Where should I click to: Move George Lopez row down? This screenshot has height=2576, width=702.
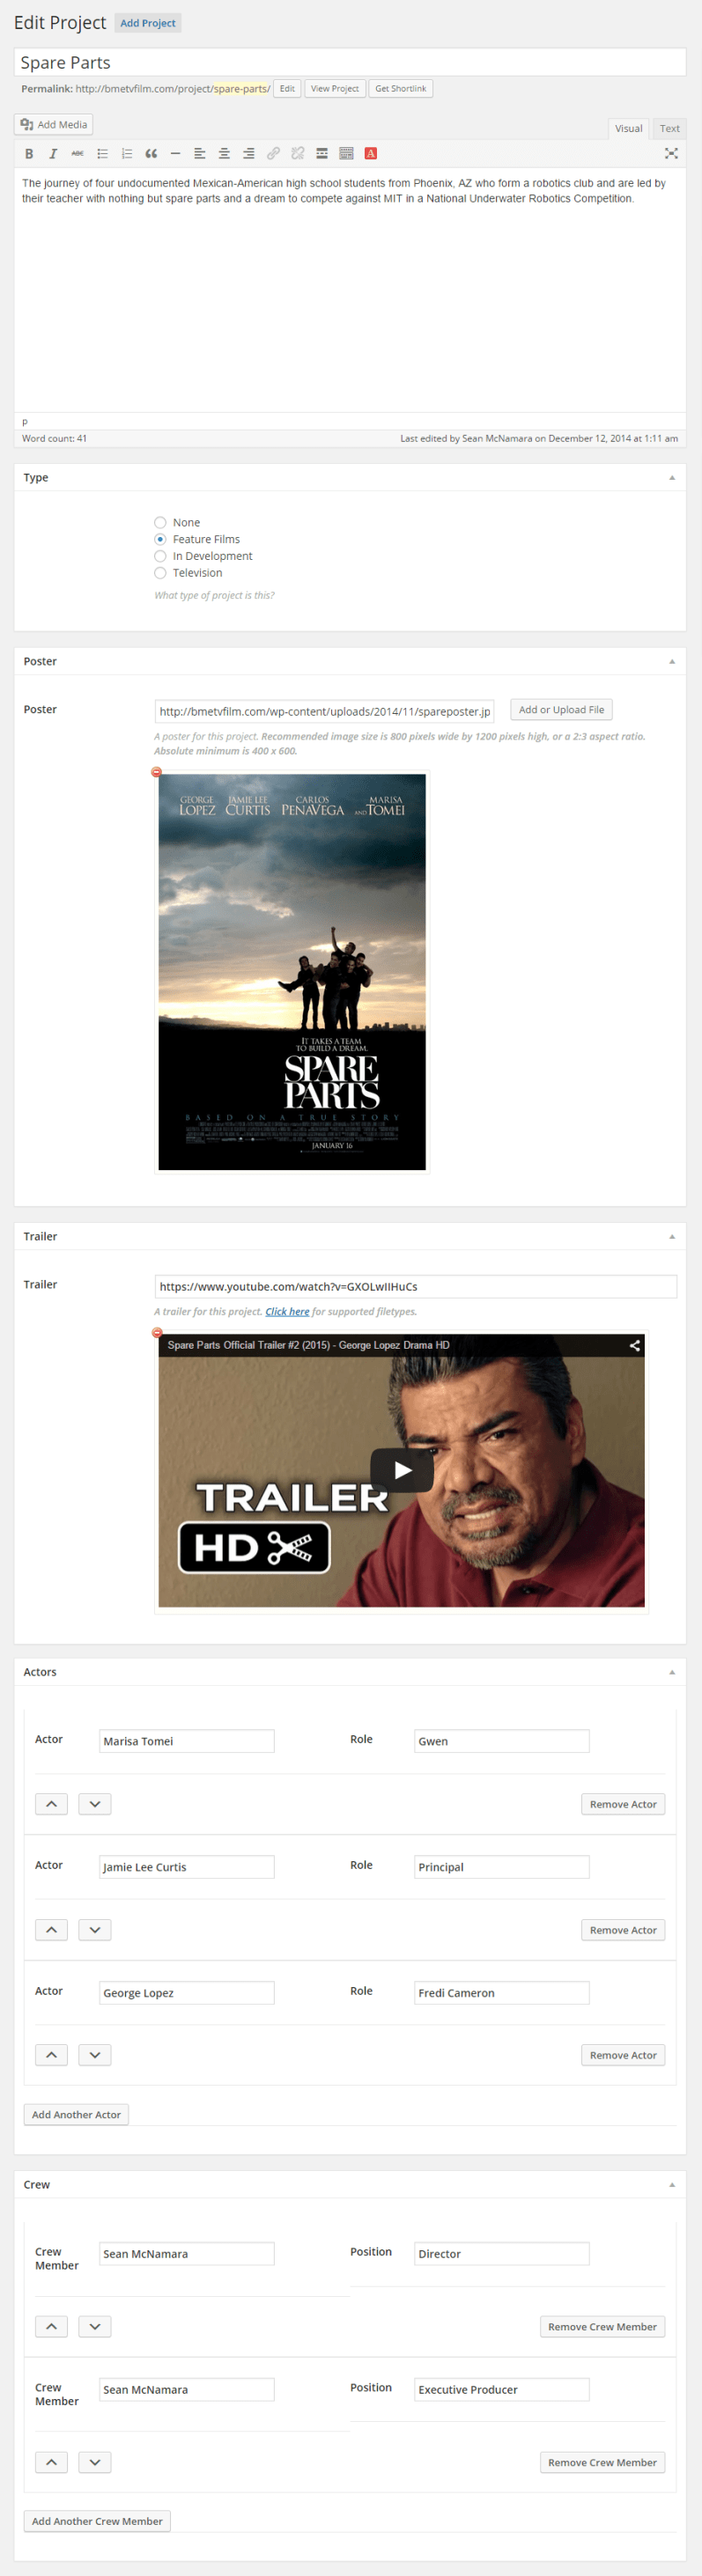coord(95,2055)
